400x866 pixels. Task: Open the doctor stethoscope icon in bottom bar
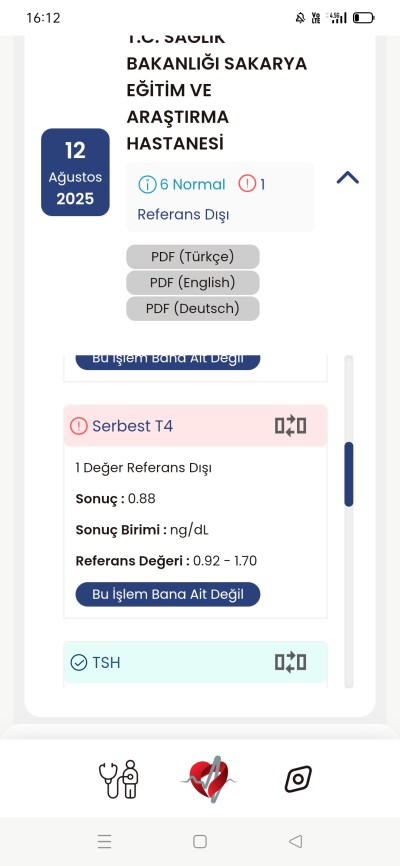click(119, 779)
